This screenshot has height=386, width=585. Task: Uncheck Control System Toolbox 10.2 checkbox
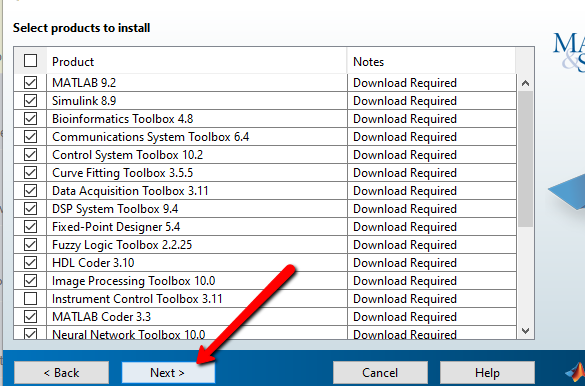pos(30,154)
